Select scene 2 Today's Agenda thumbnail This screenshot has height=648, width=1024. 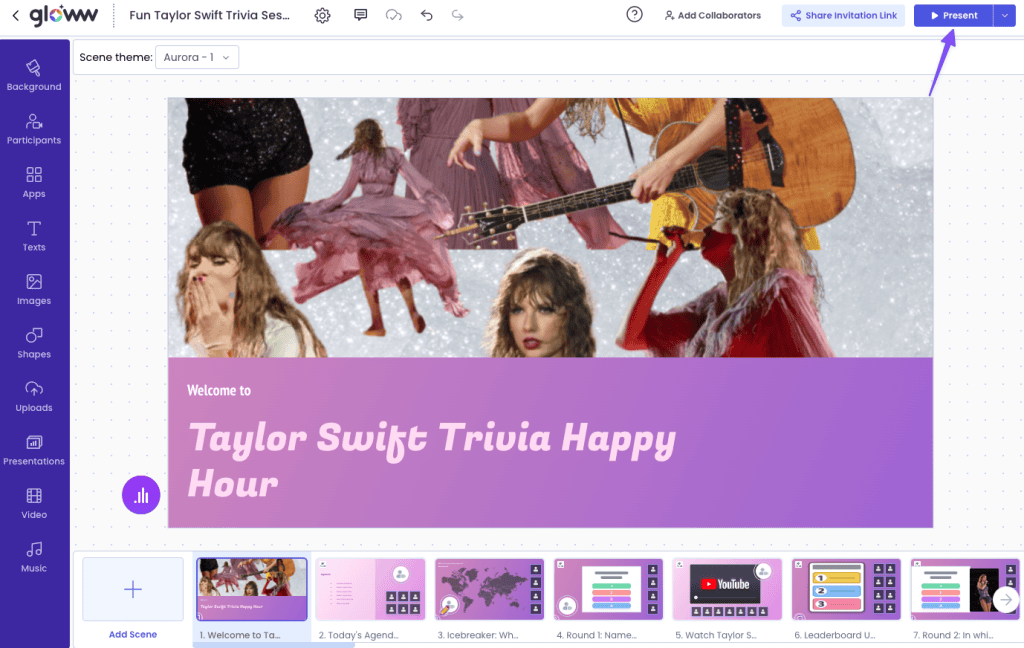[370, 589]
